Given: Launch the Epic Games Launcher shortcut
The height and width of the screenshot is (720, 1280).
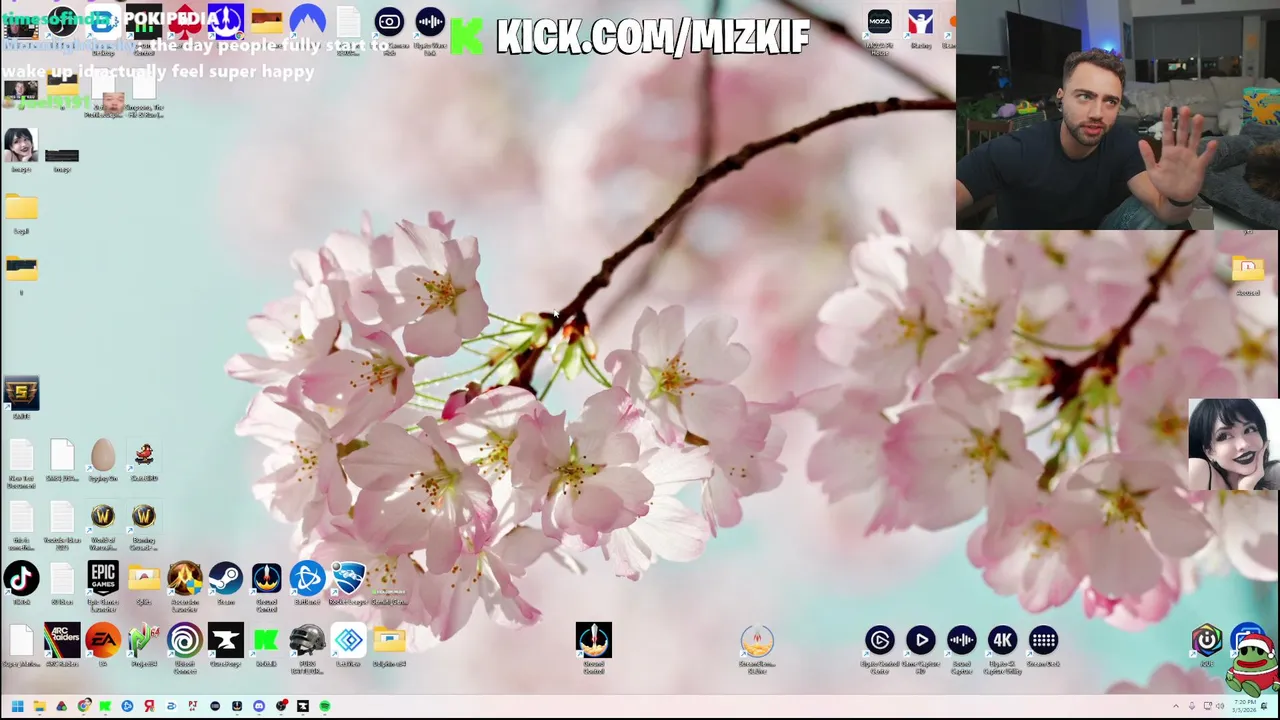Looking at the screenshot, I should click(103, 579).
